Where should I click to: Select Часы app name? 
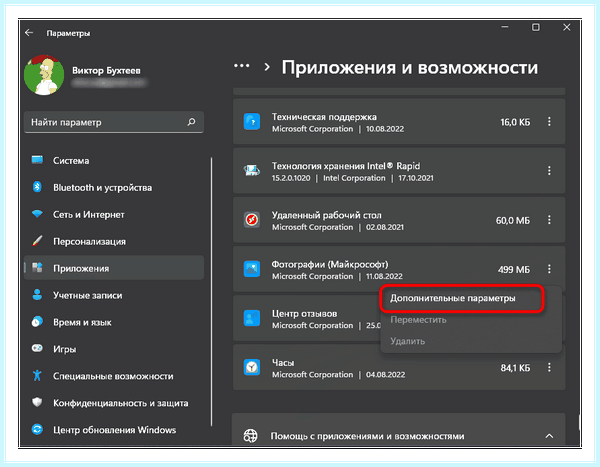coord(283,362)
